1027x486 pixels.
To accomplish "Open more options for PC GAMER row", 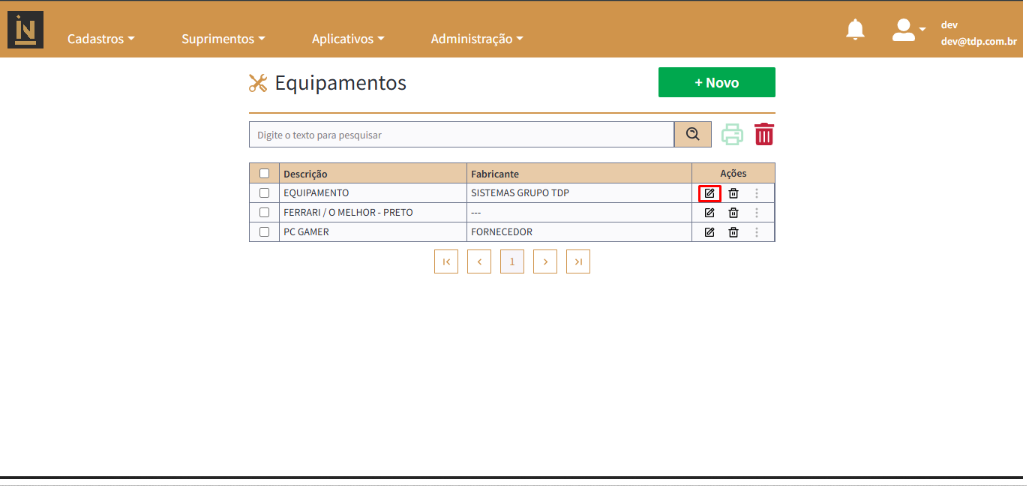I will 757,233.
